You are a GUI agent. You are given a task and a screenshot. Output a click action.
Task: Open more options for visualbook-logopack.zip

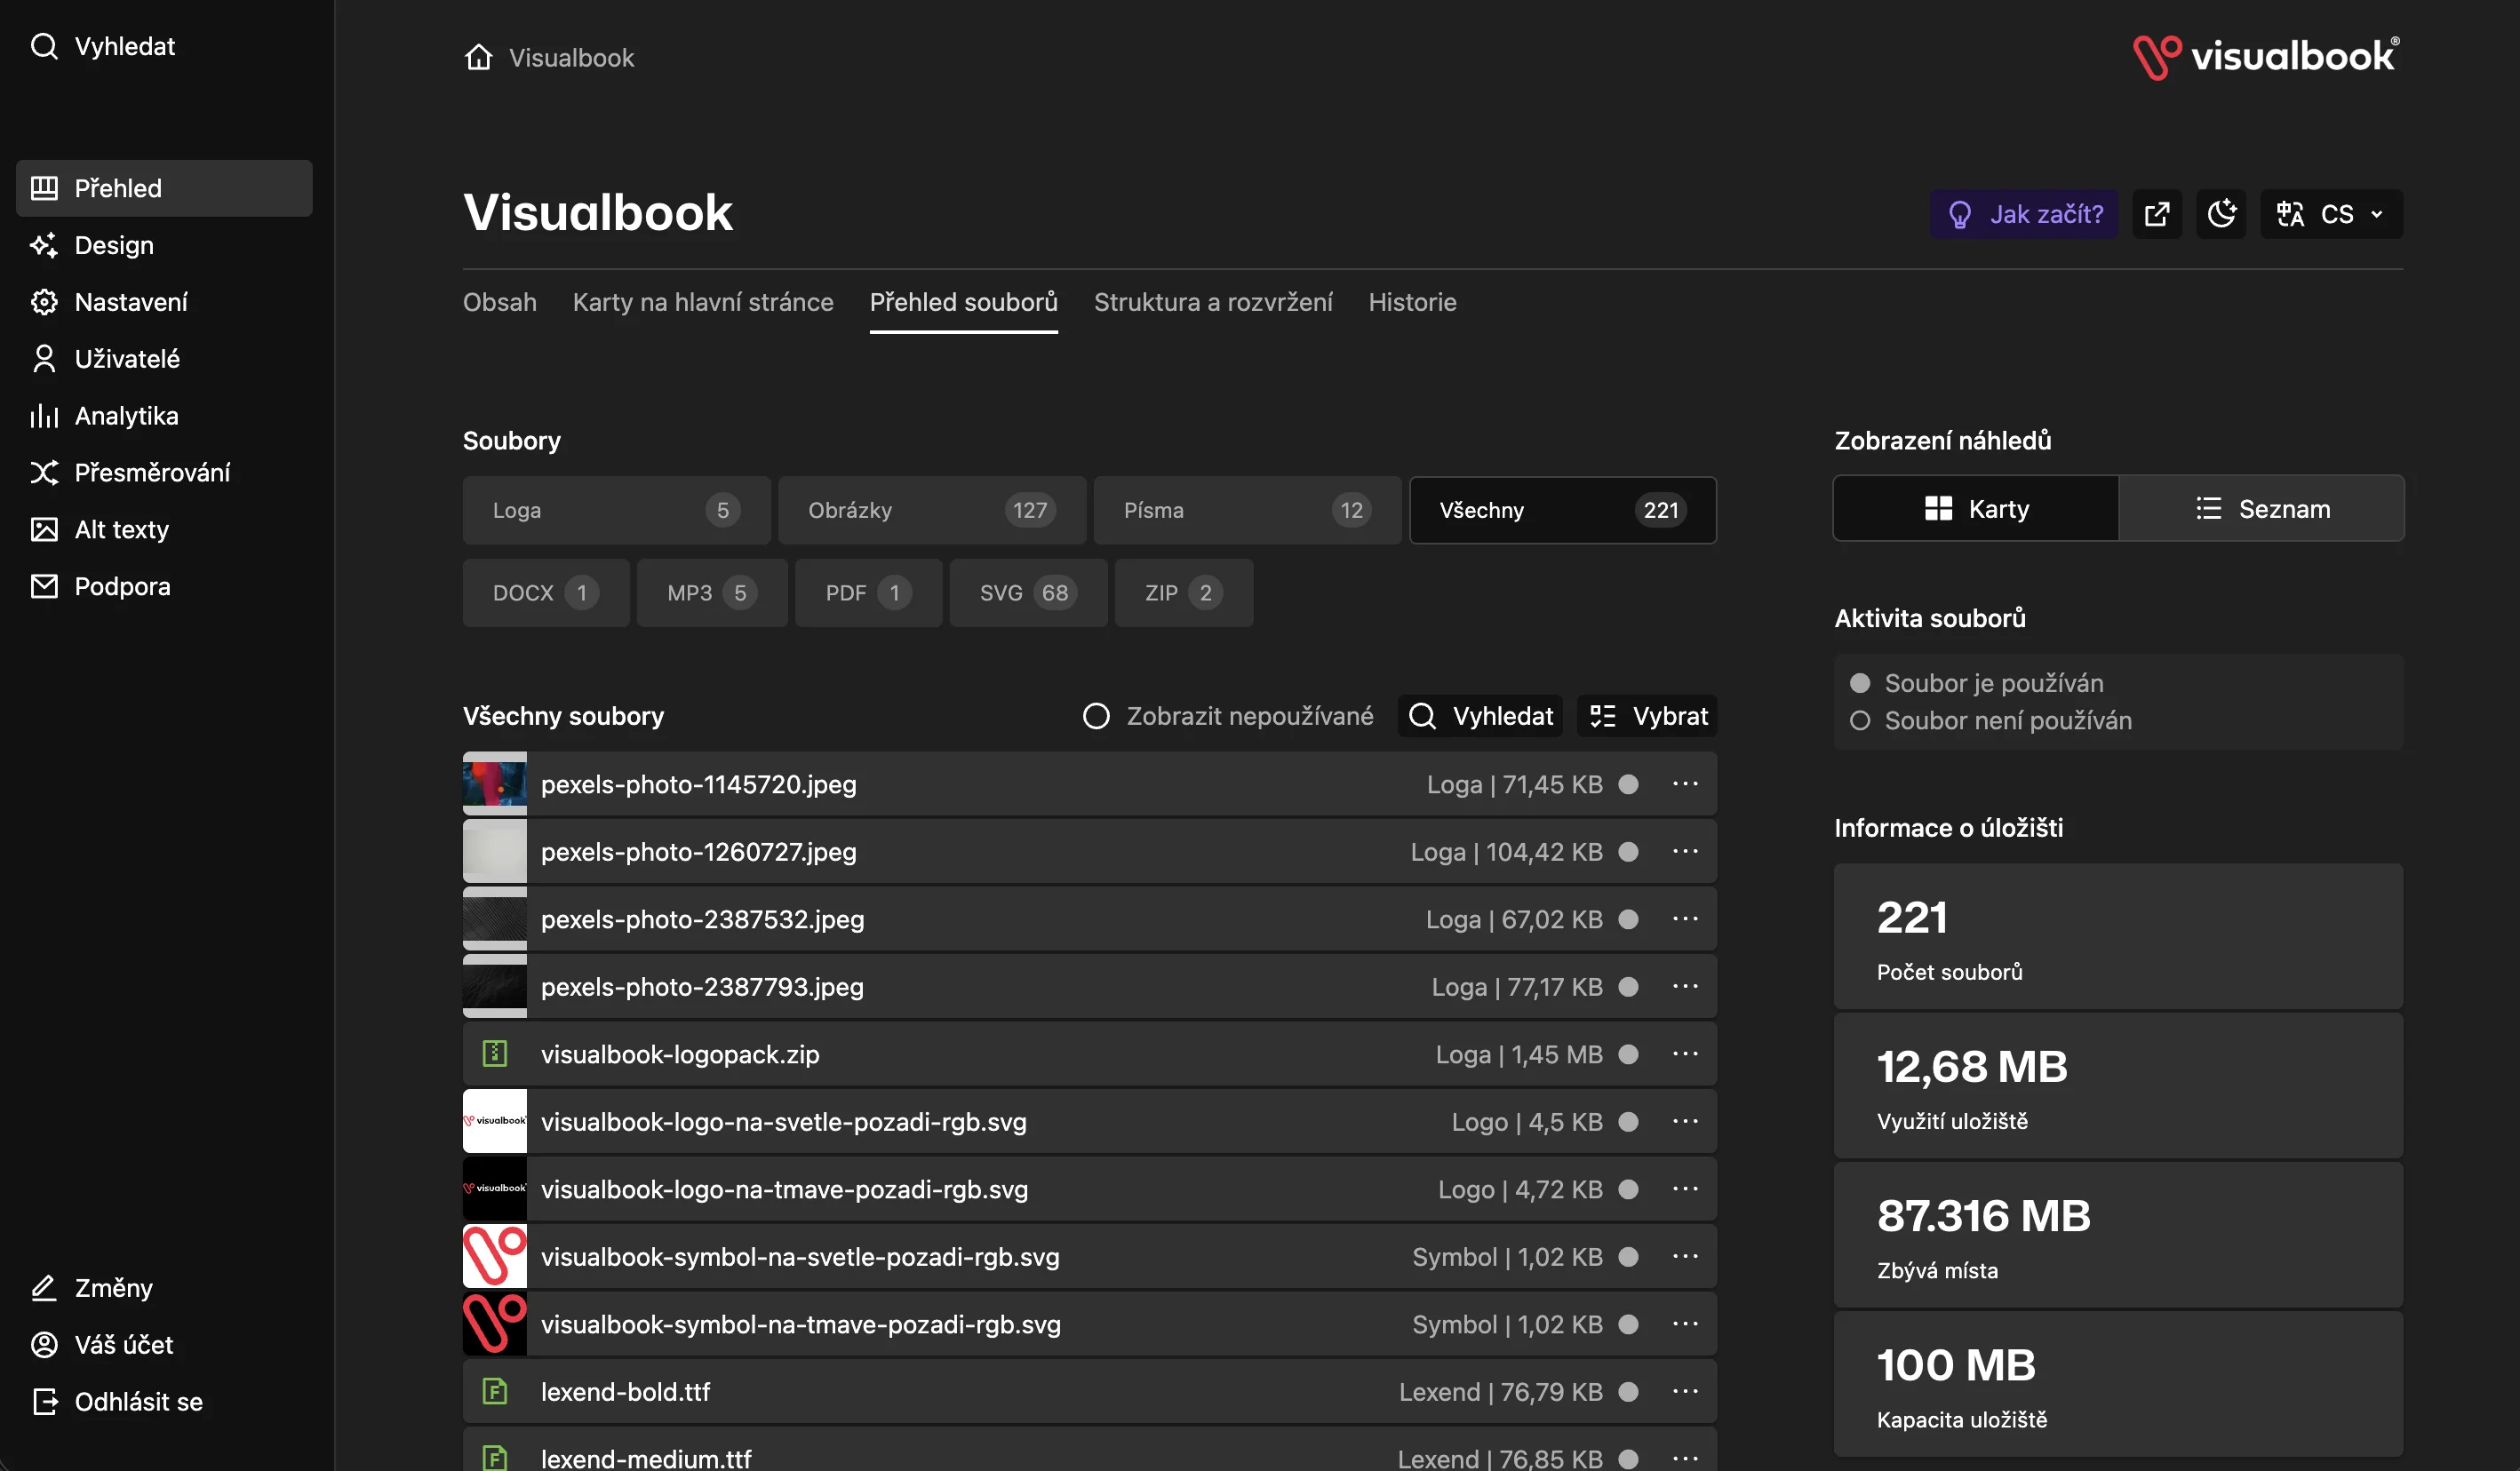(1686, 1054)
